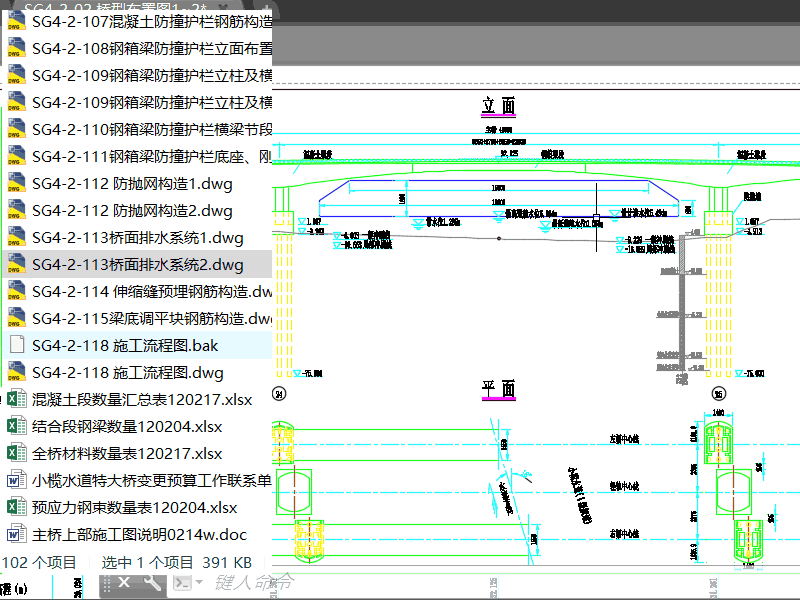The image size is (800, 600).
Task: Select the Word file 小榄水道特大桥变更预算工作联系单
Action: pyautogui.click(x=138, y=481)
